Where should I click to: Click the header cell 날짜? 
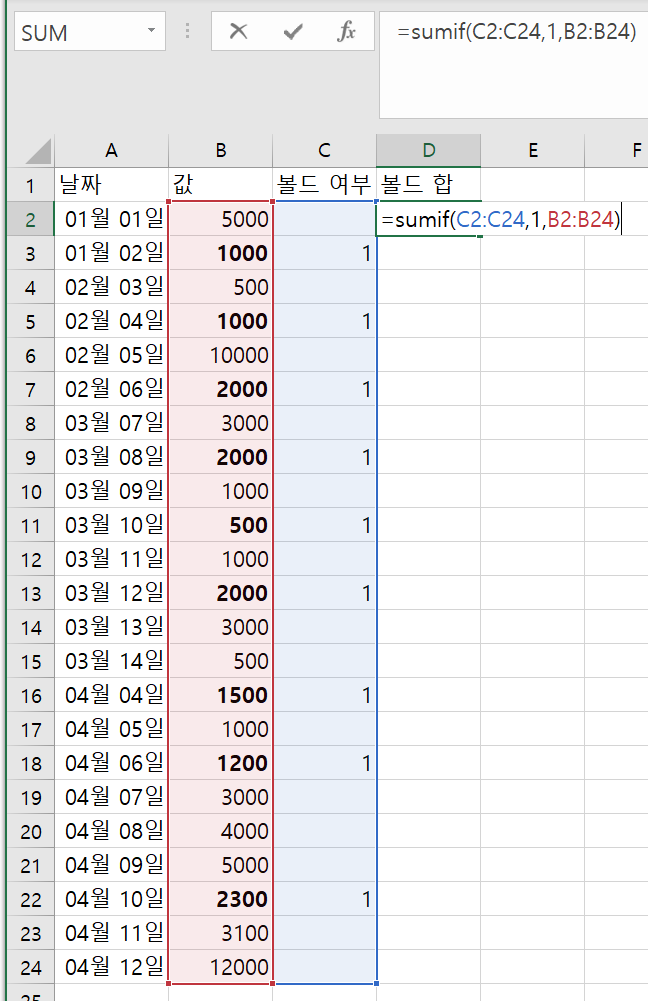point(111,185)
